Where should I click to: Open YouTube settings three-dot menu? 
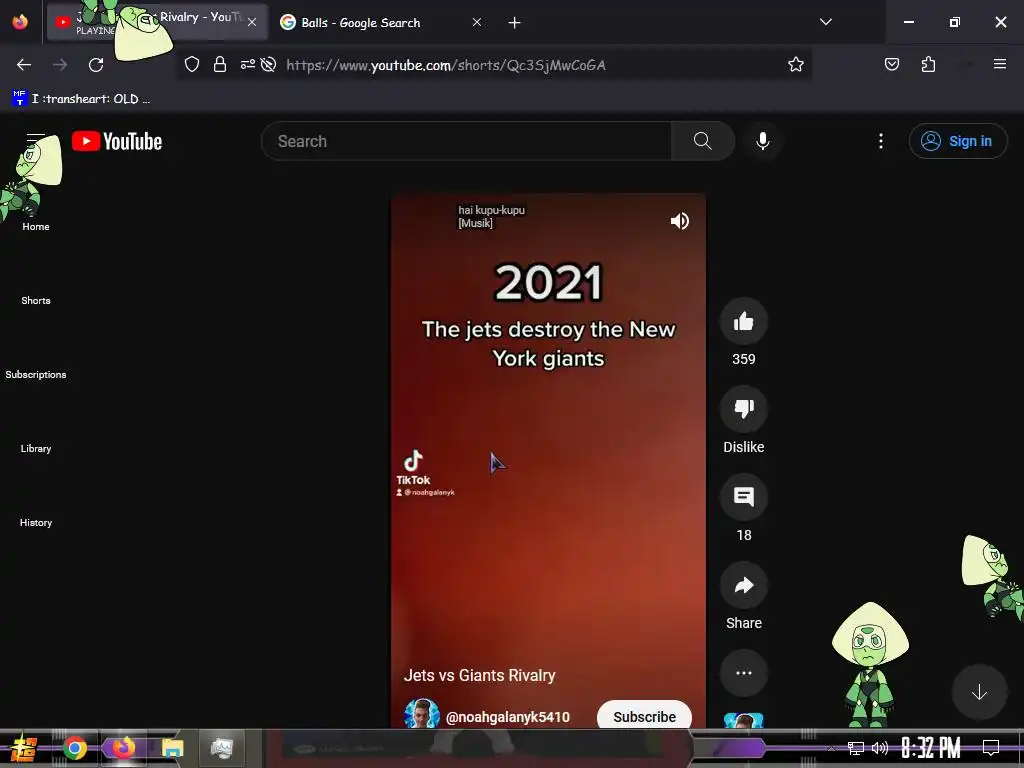tap(880, 141)
